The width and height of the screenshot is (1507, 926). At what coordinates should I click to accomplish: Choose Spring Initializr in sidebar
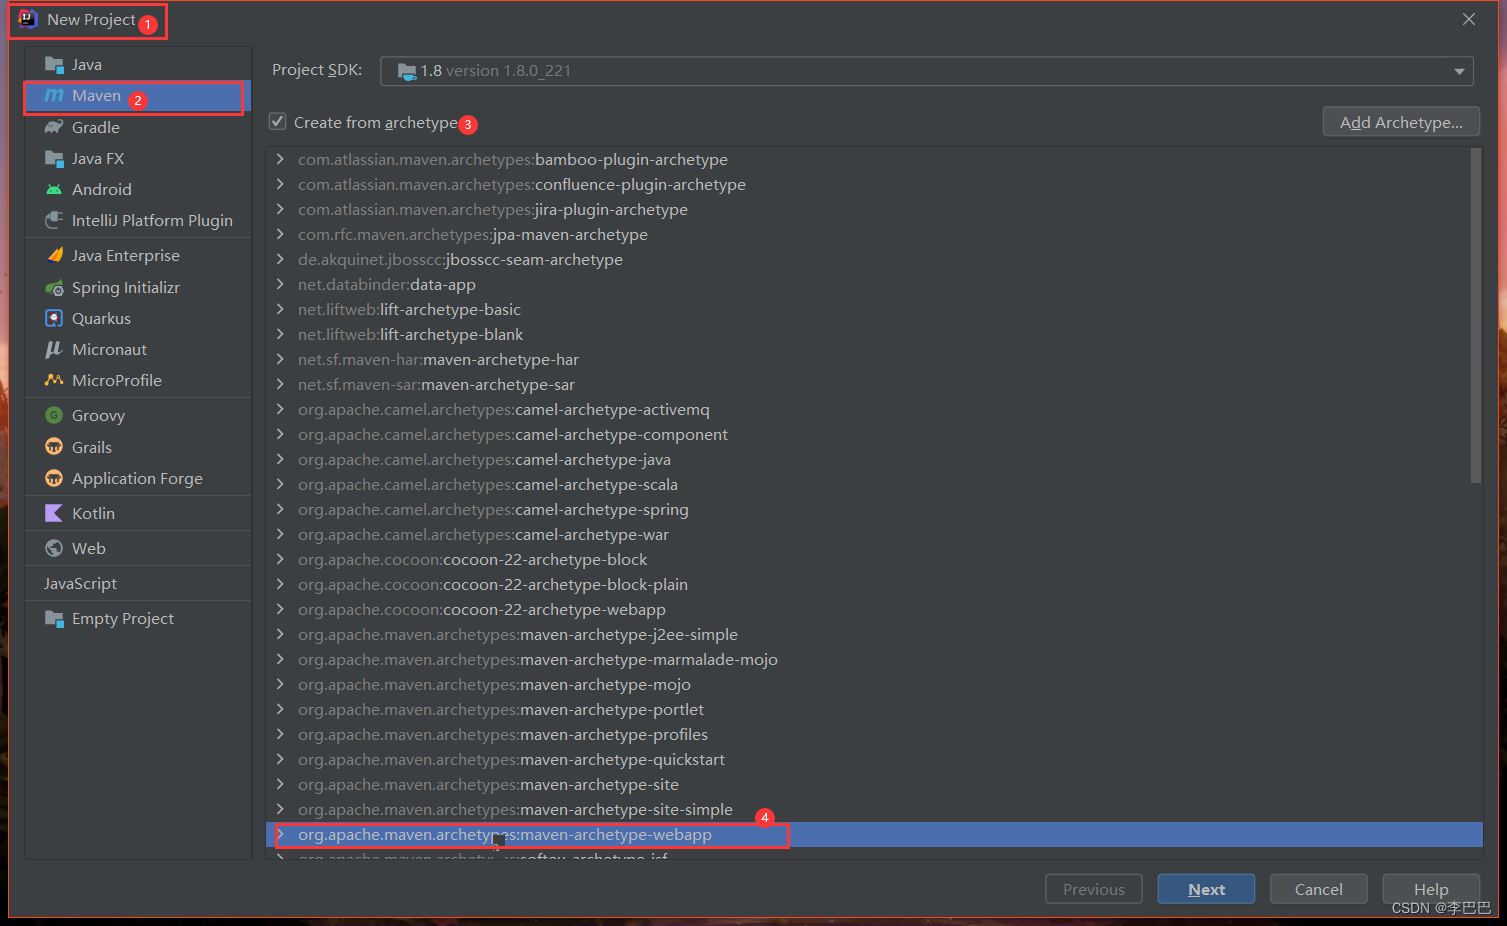(138, 287)
